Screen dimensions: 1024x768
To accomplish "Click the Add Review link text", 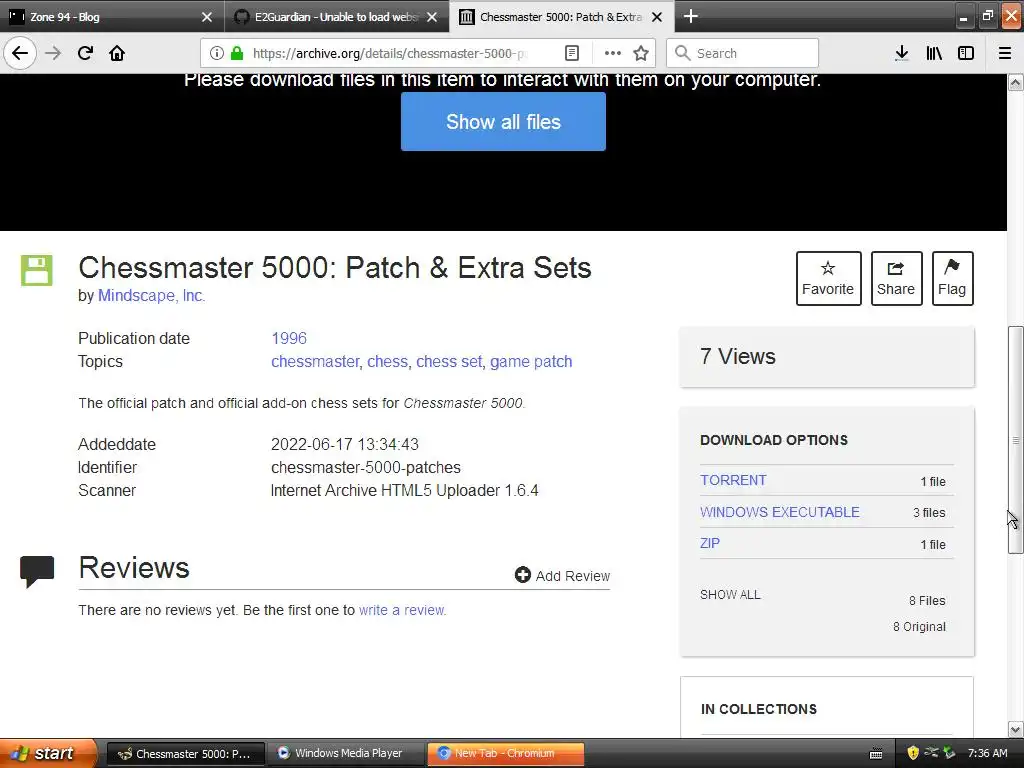I will (x=573, y=576).
